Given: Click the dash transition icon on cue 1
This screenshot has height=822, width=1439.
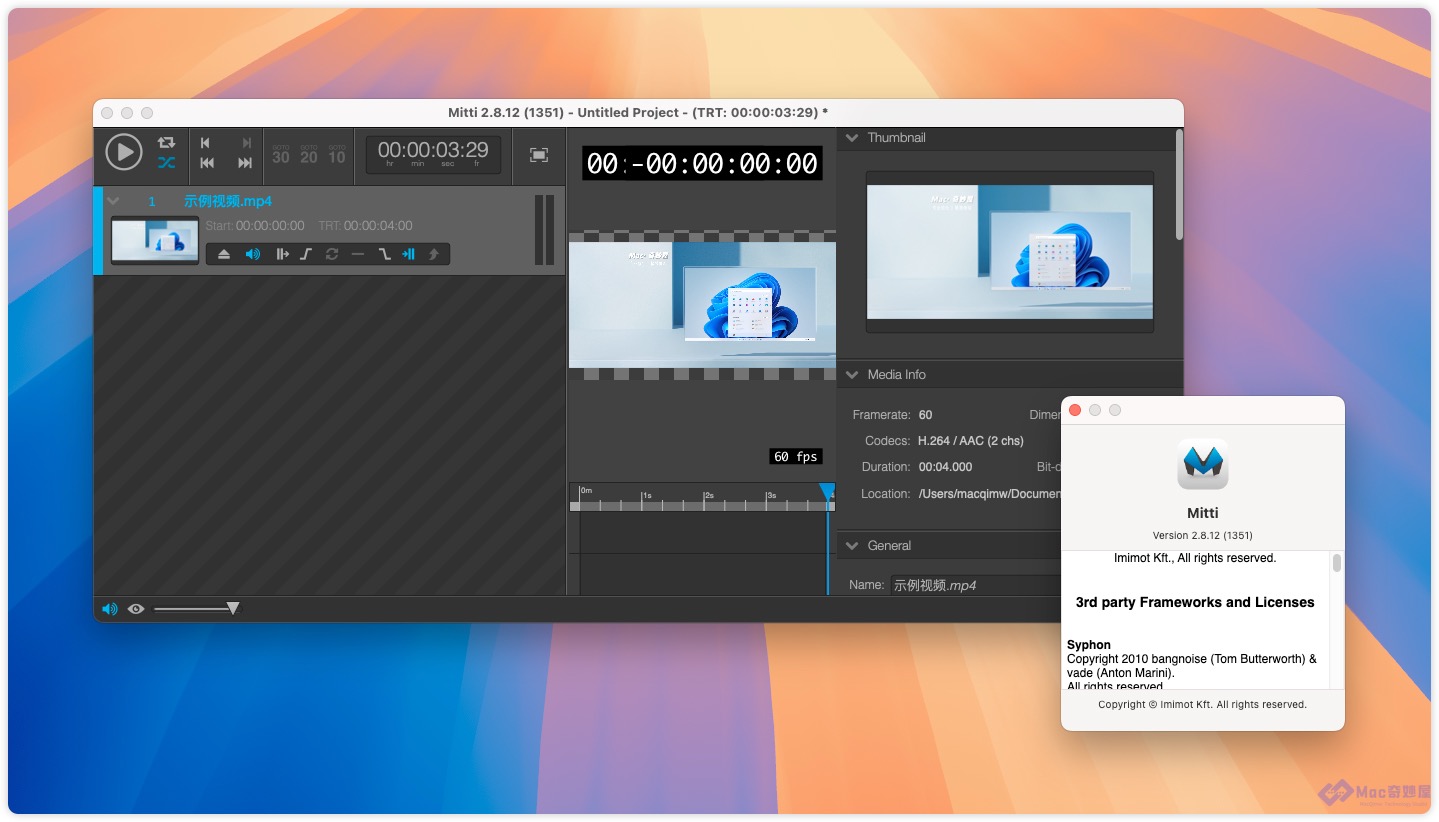Looking at the screenshot, I should pos(358,255).
